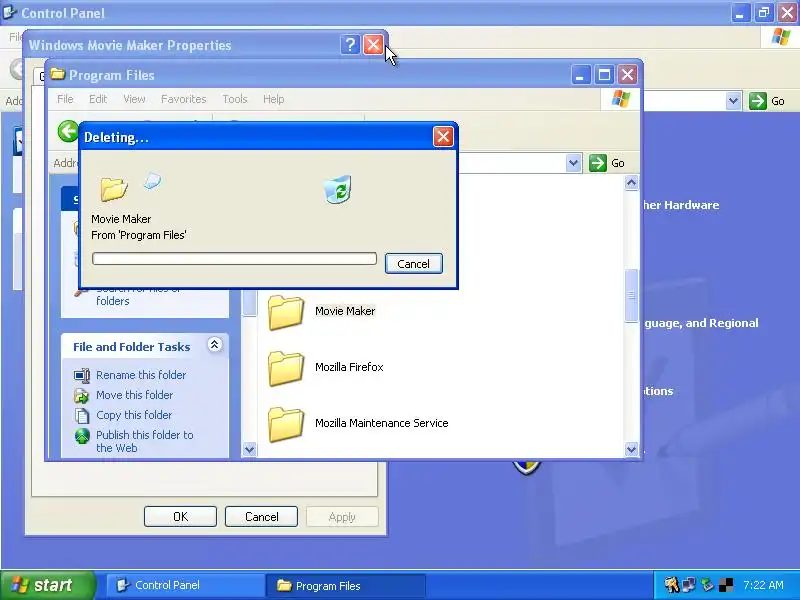
Task: Click Rename this folder link
Action: coord(141,375)
